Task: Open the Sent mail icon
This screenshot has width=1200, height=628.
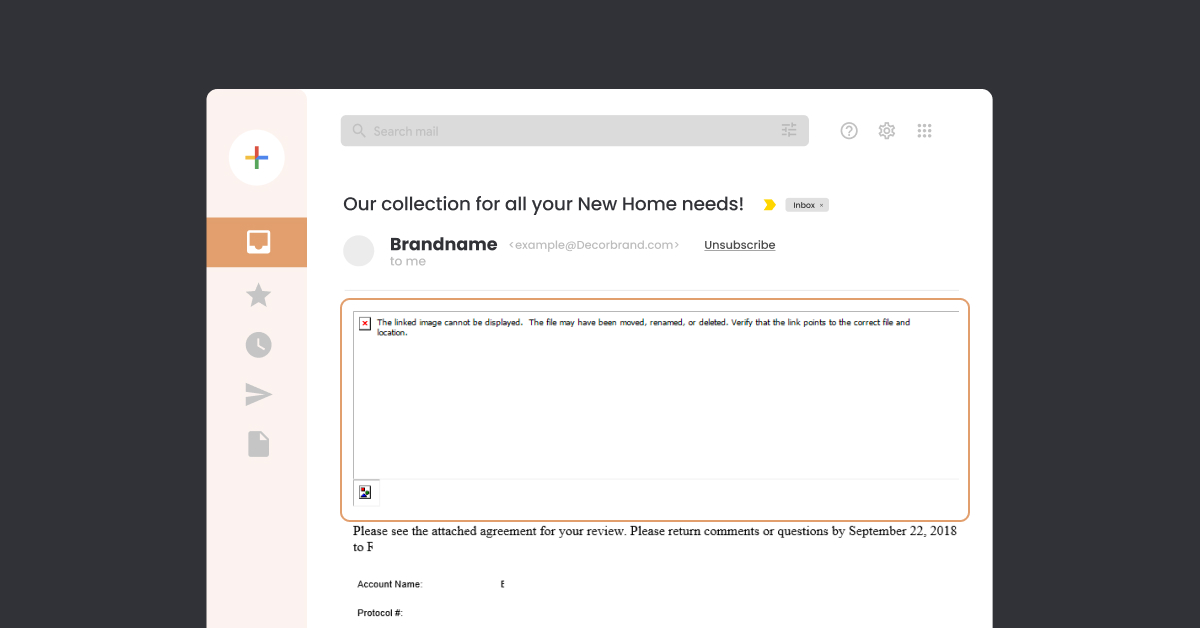Action: pos(258,394)
